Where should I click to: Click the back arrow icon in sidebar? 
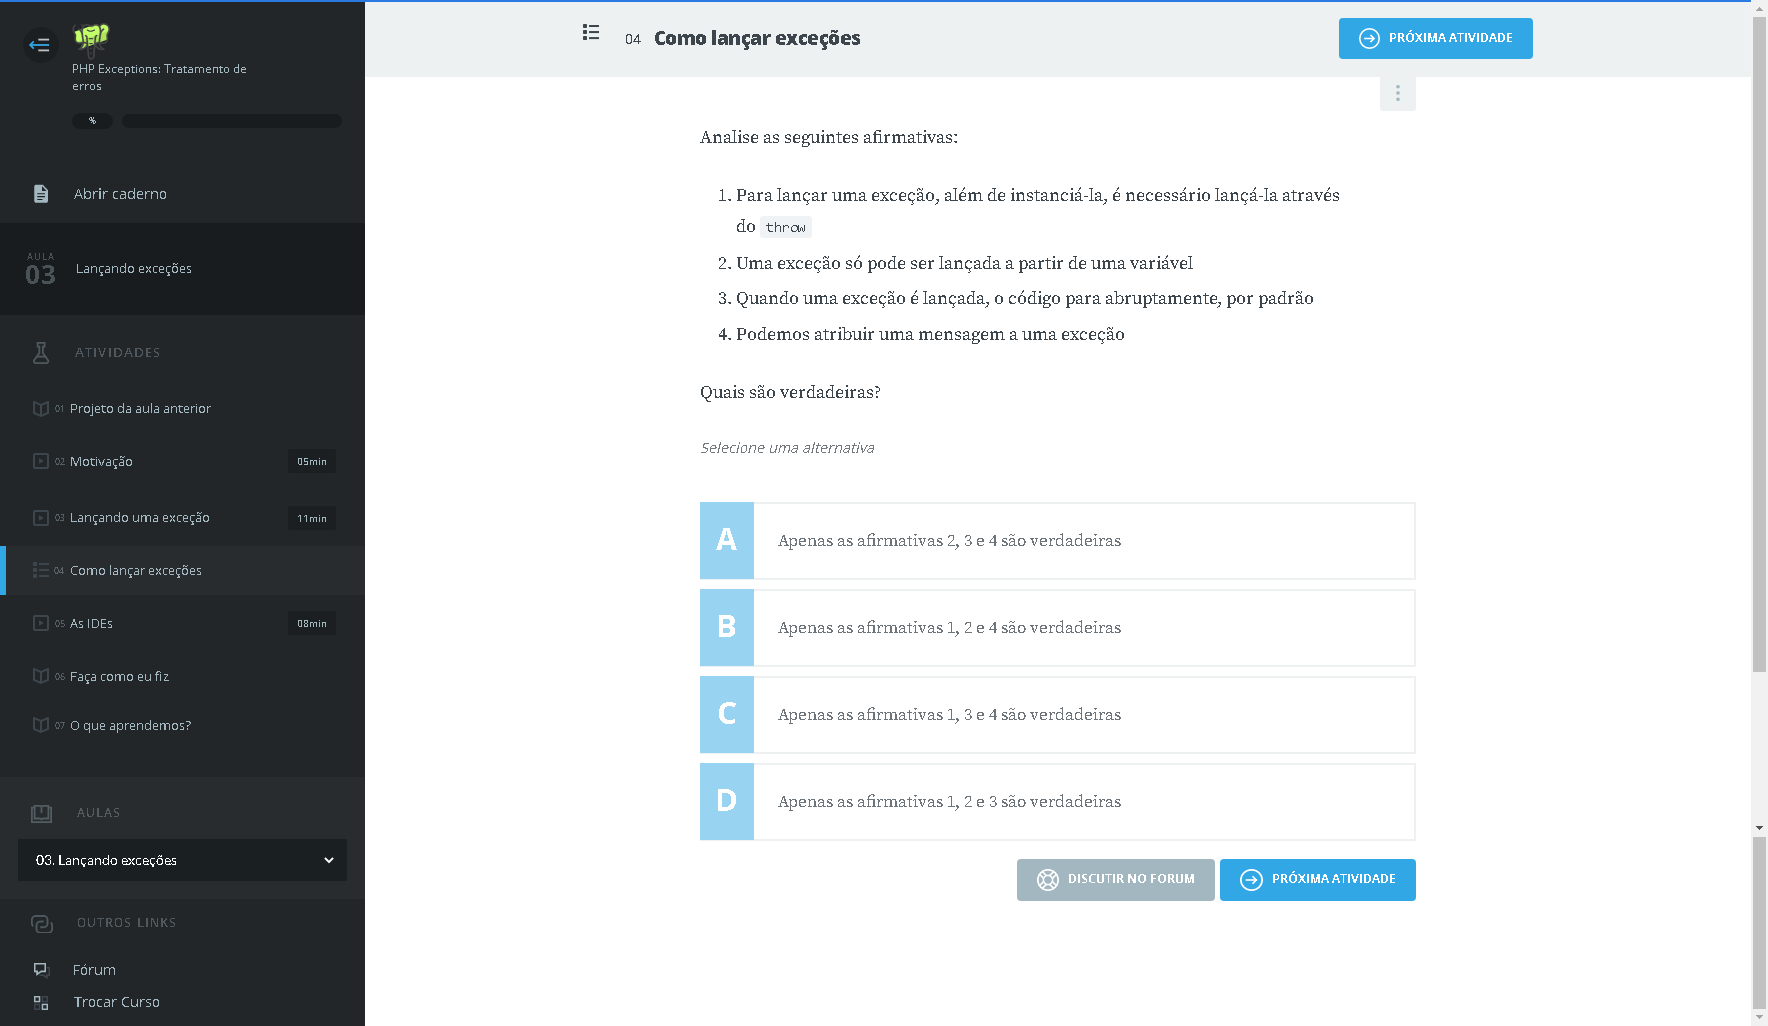(x=40, y=44)
